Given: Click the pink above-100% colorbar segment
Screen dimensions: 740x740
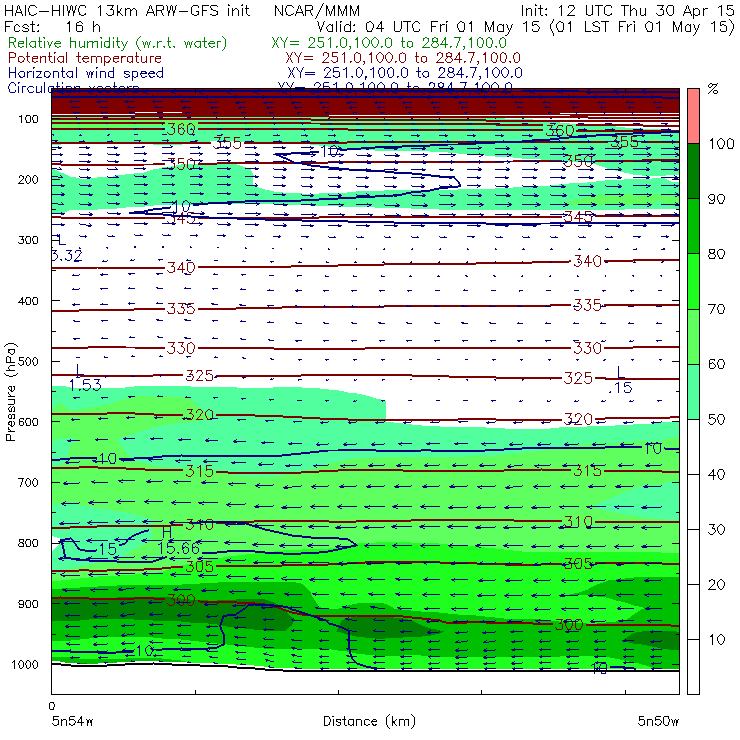Looking at the screenshot, I should 693,116.
